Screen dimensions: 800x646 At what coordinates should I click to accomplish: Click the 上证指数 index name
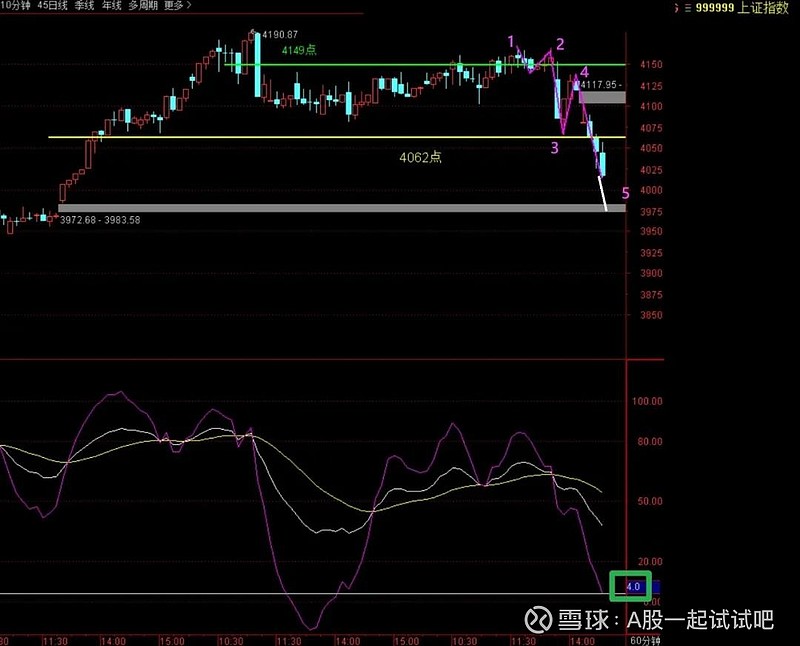(x=763, y=8)
